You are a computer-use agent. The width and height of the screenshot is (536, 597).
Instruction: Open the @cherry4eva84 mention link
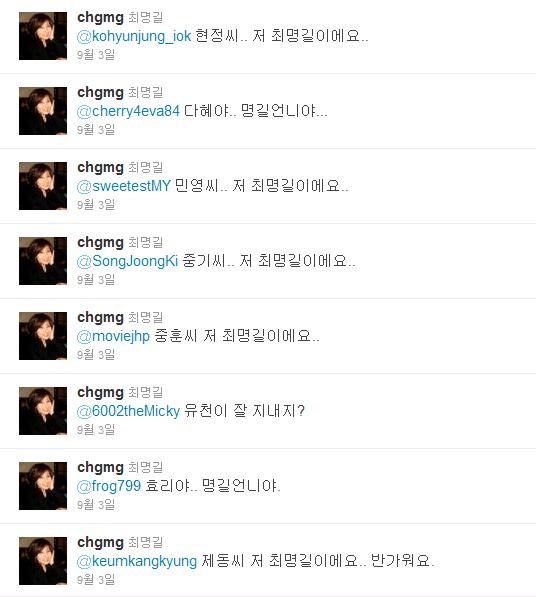coord(128,111)
